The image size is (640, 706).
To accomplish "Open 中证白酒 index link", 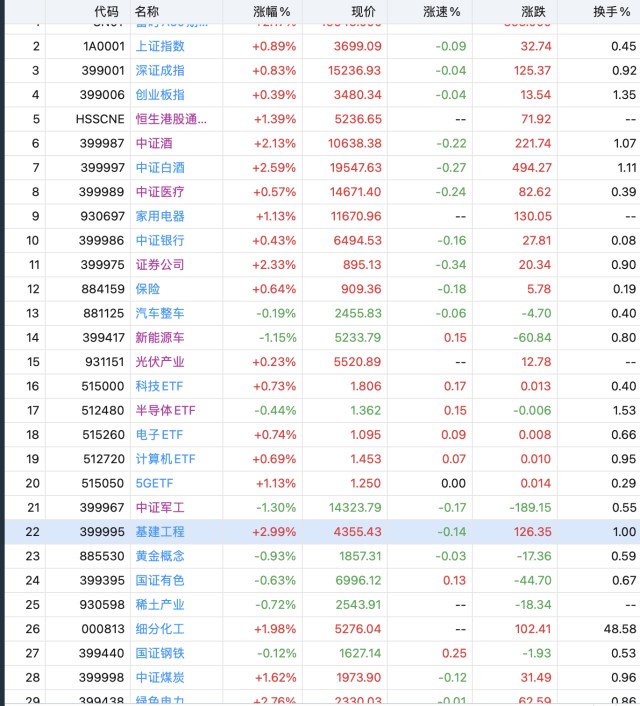I will pos(160,168).
